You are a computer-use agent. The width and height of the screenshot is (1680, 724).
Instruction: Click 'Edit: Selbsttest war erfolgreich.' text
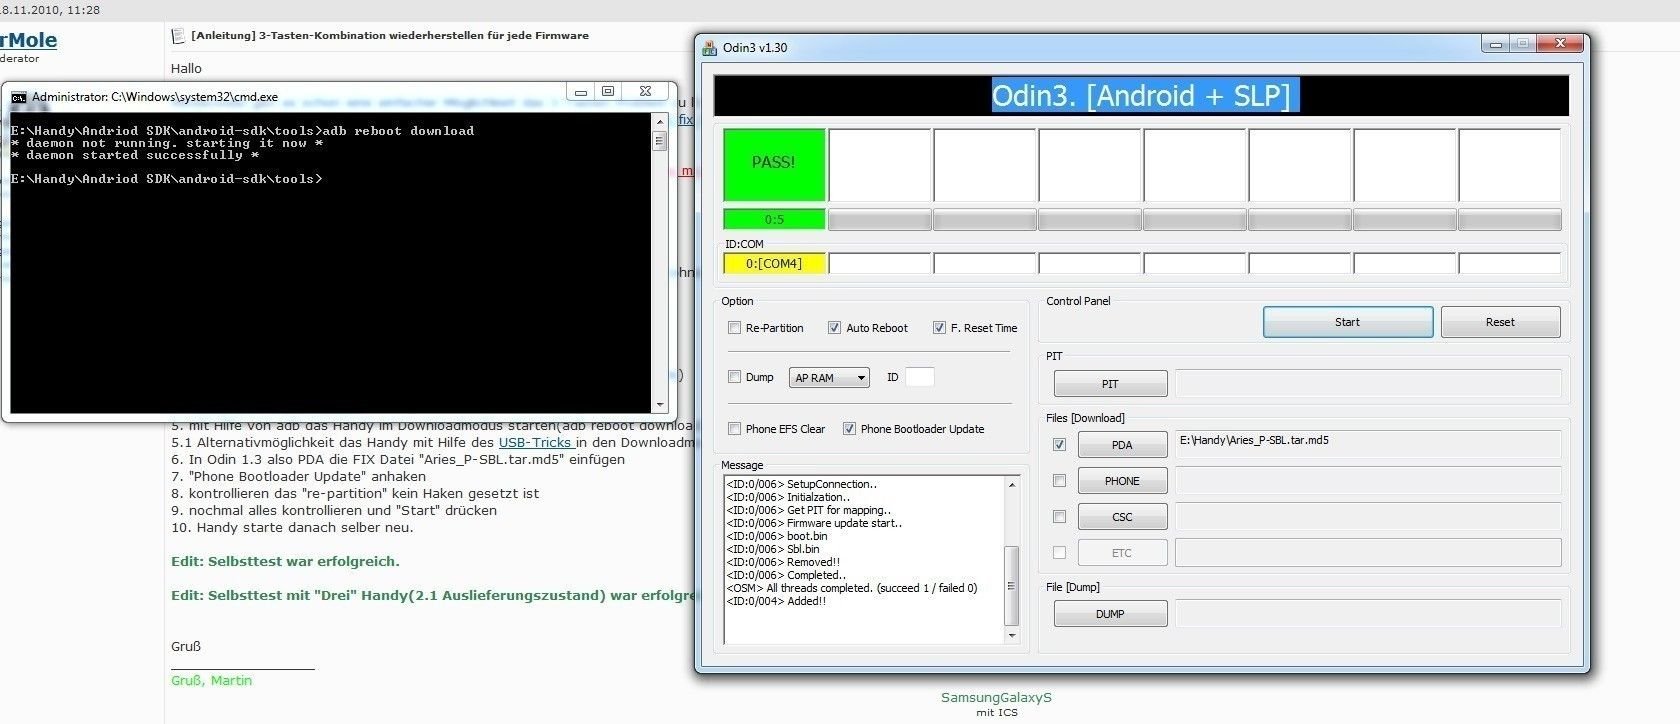tap(285, 561)
